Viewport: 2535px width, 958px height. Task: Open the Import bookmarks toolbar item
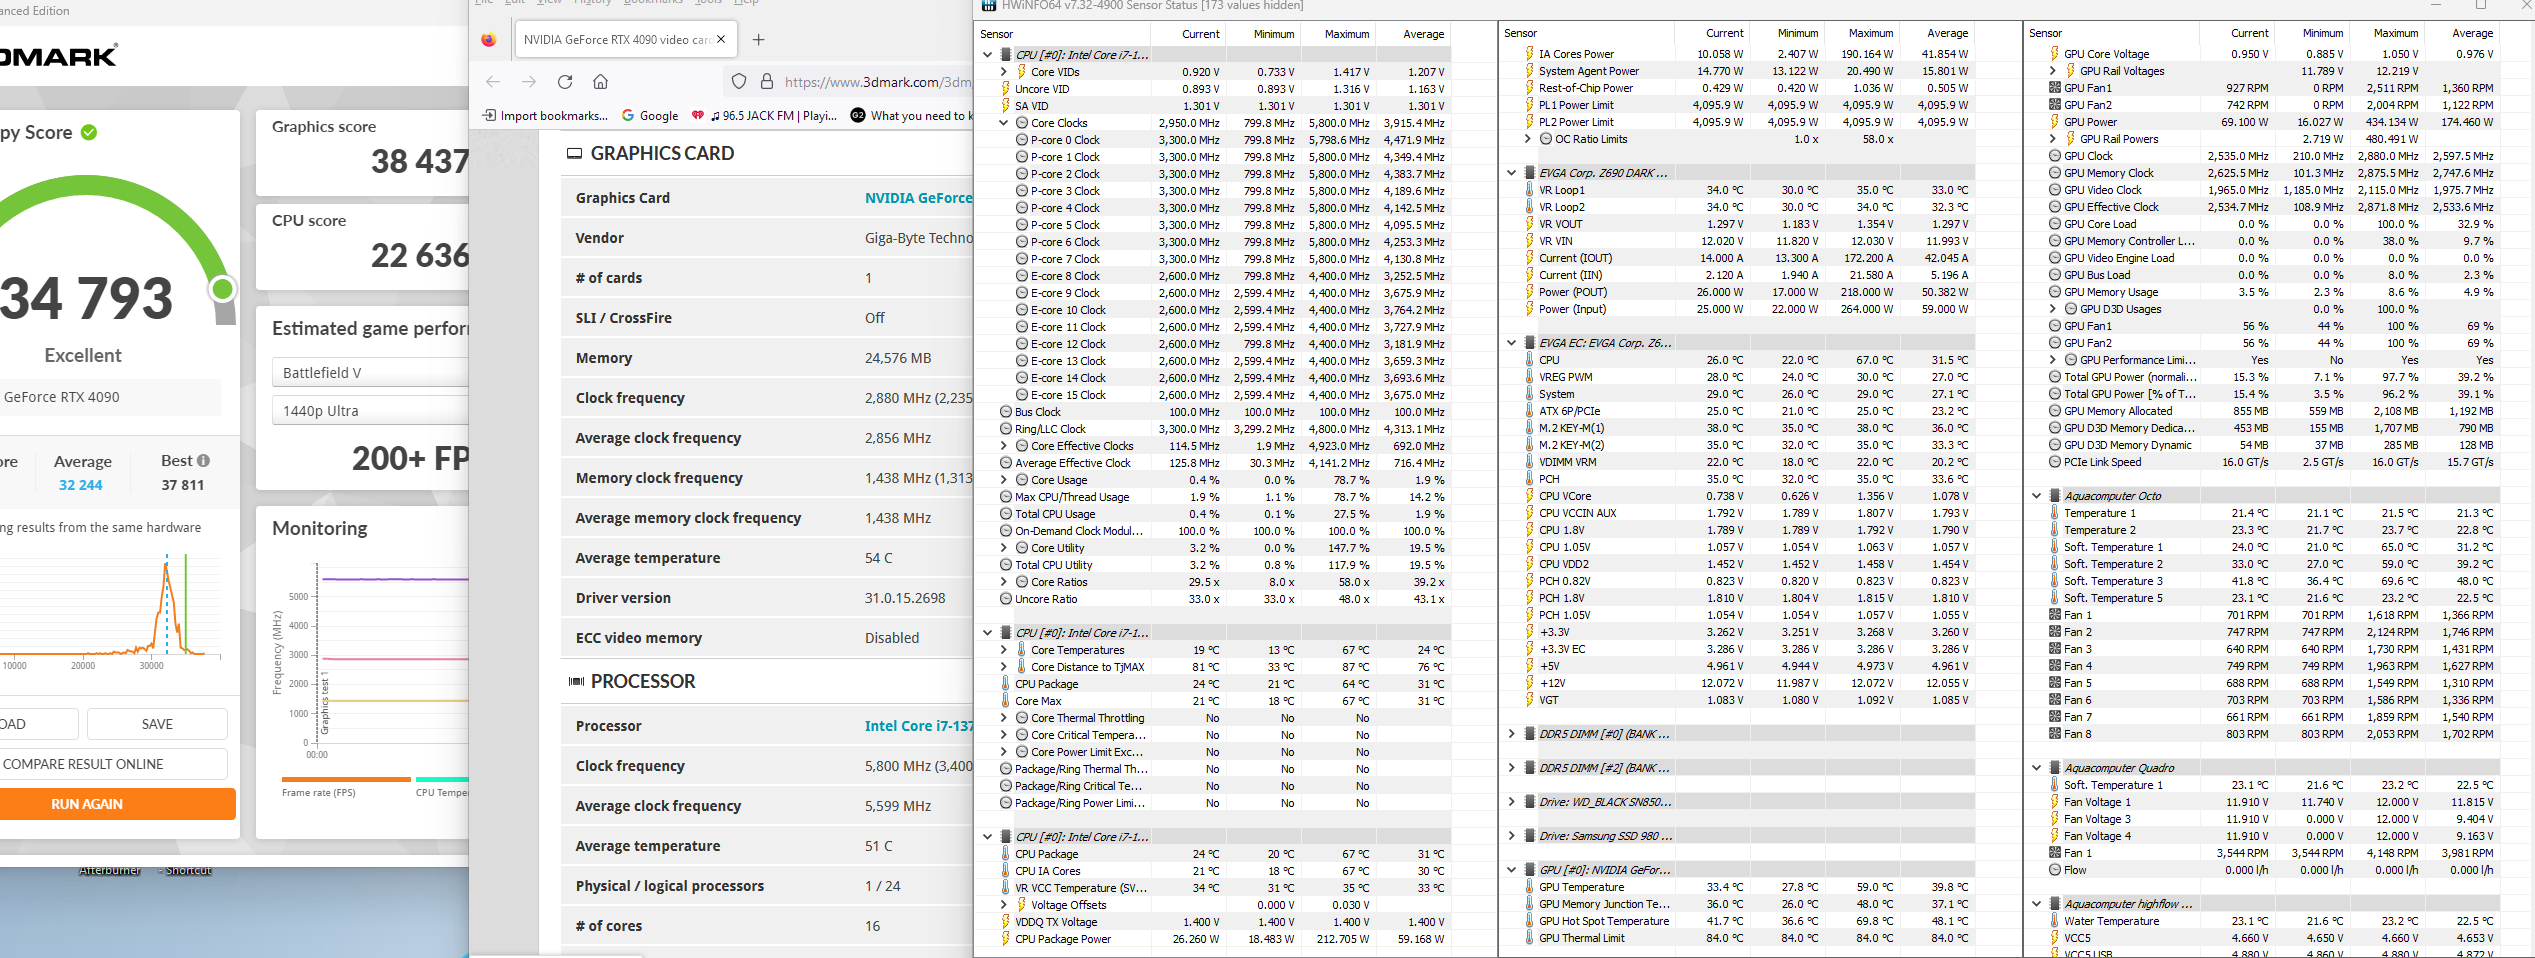545,116
